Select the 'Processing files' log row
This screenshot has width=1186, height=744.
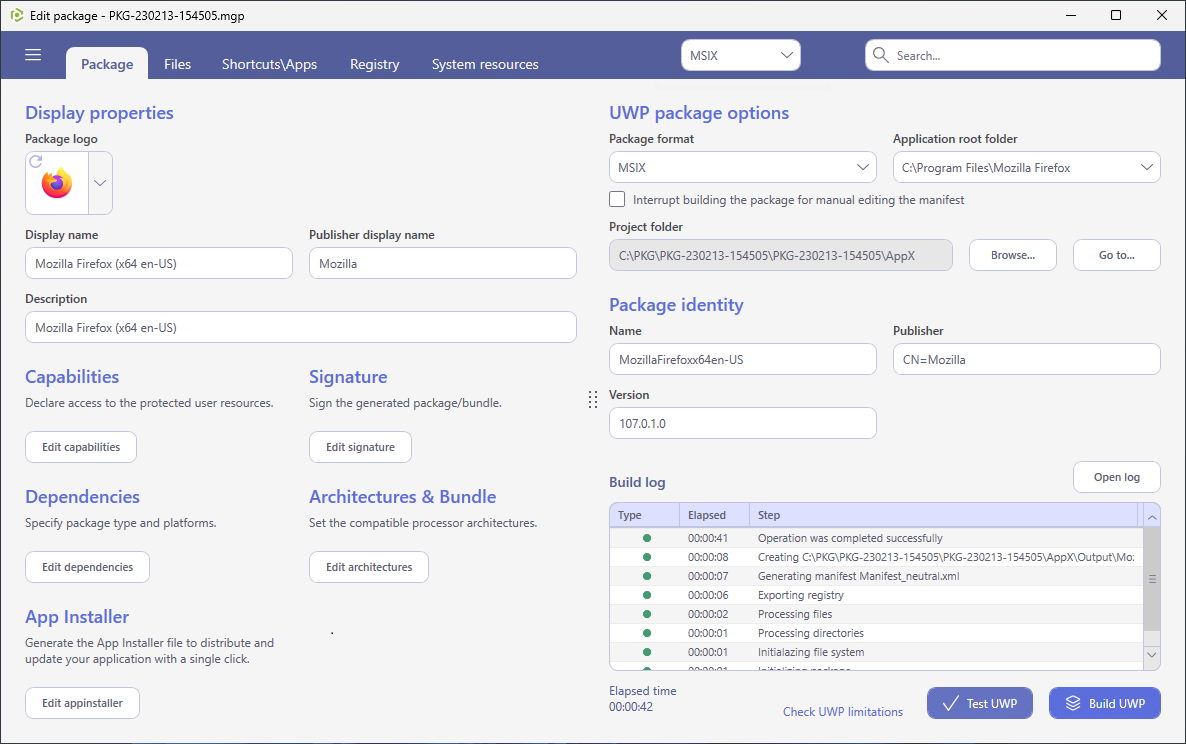pos(877,614)
